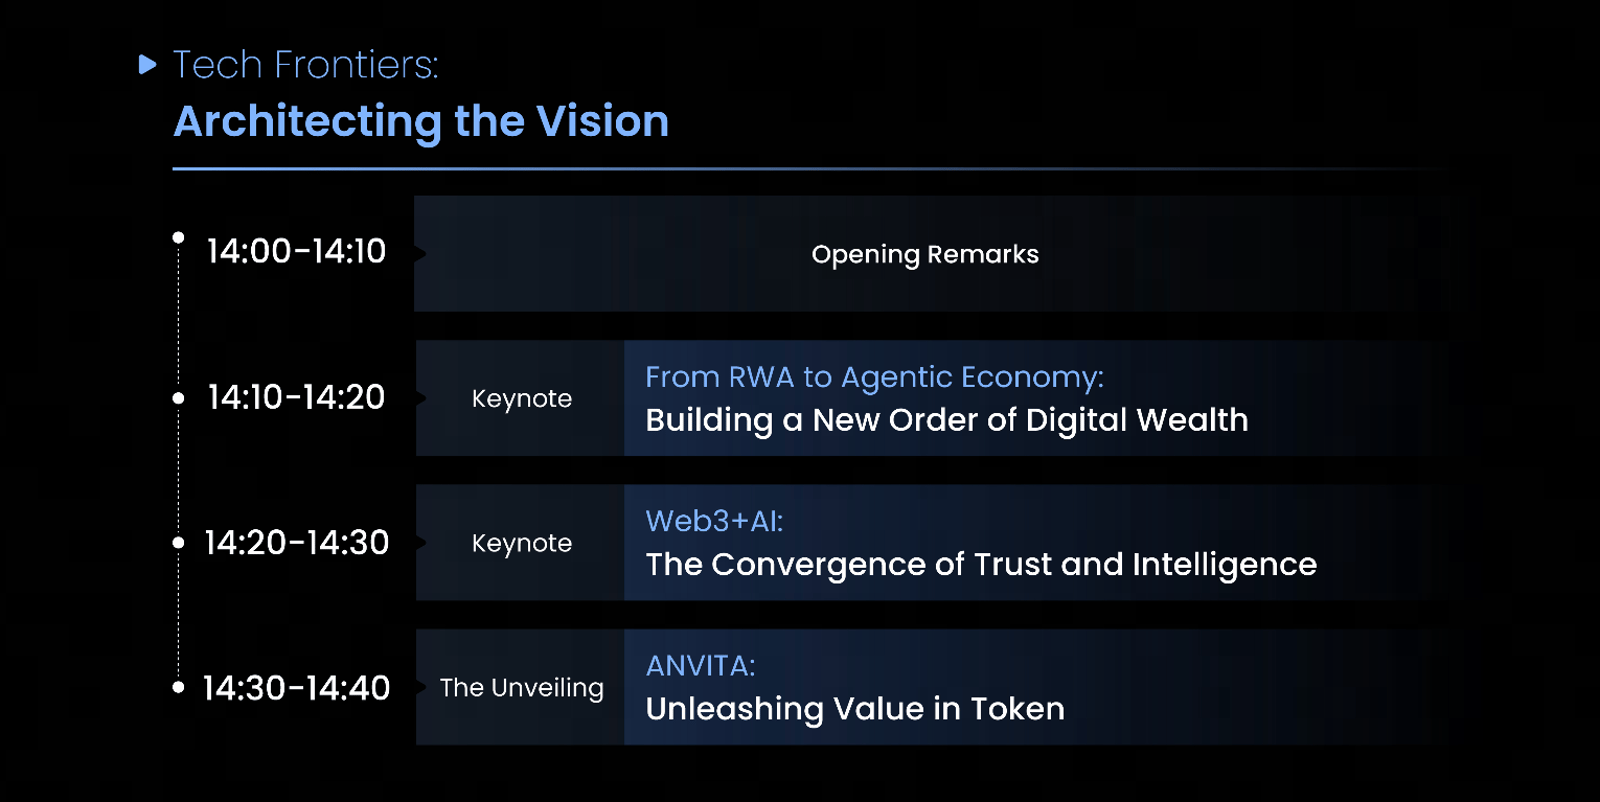Click "Building a New Order of Digital Wealth"
1600x802 pixels.
pos(946,420)
